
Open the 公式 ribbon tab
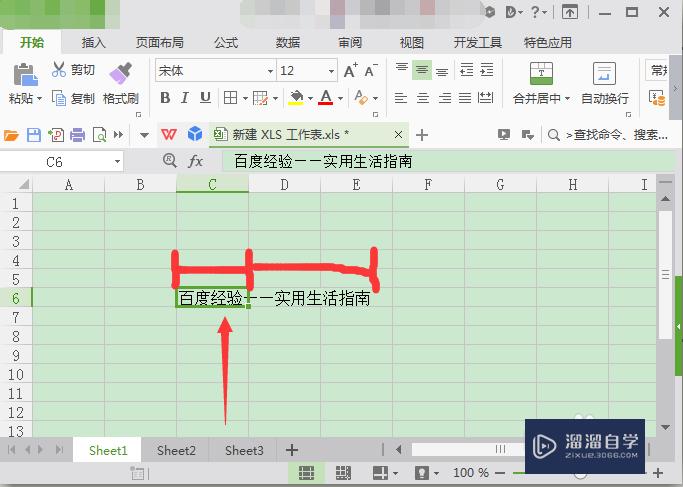coord(226,43)
